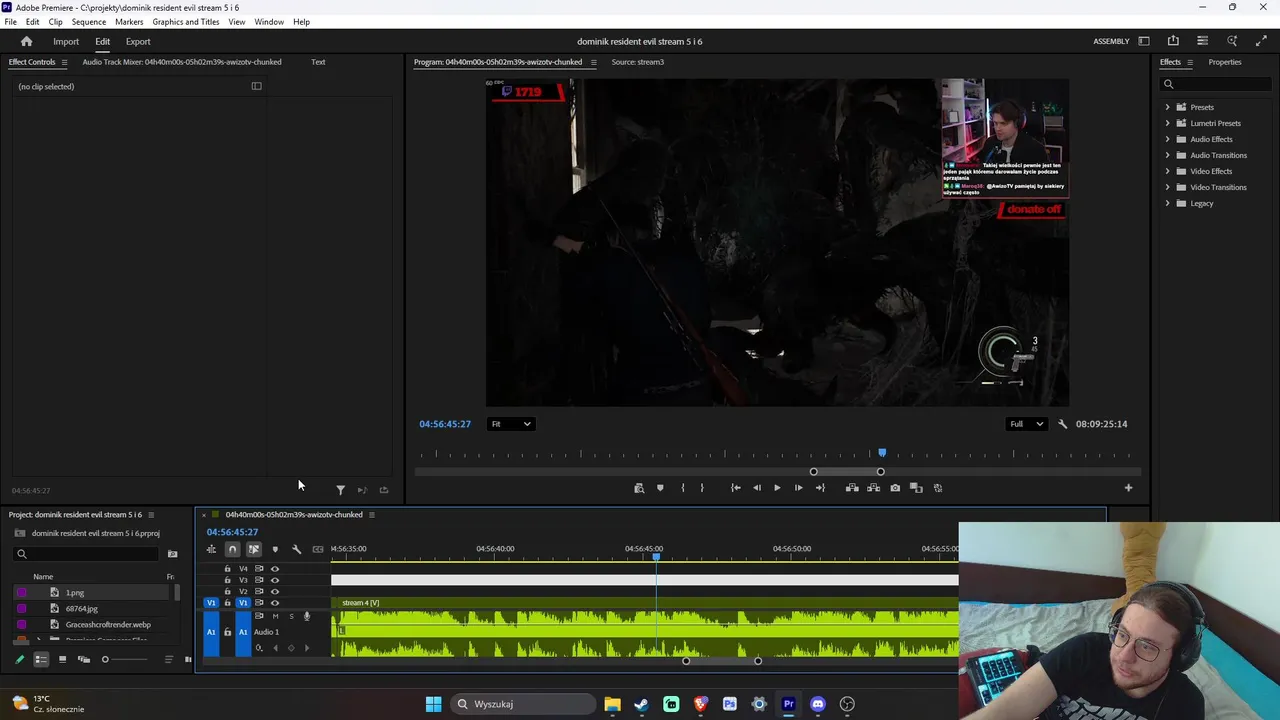Add a marker in the timeline panel
The width and height of the screenshot is (1280, 720).
coord(275,549)
